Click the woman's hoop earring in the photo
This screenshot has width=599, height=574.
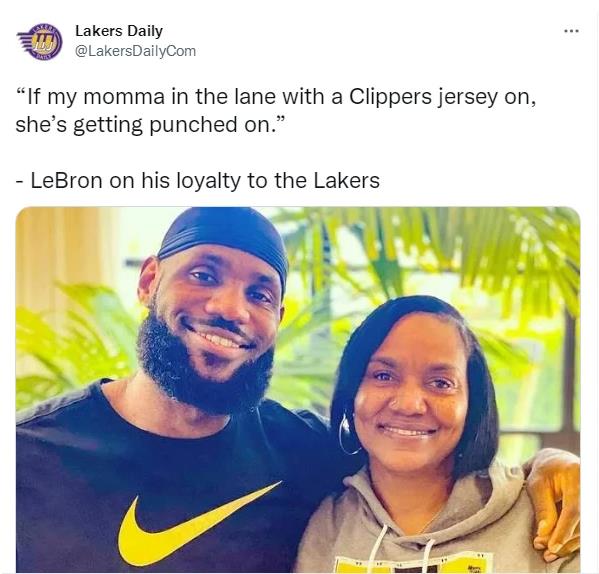[x=346, y=433]
